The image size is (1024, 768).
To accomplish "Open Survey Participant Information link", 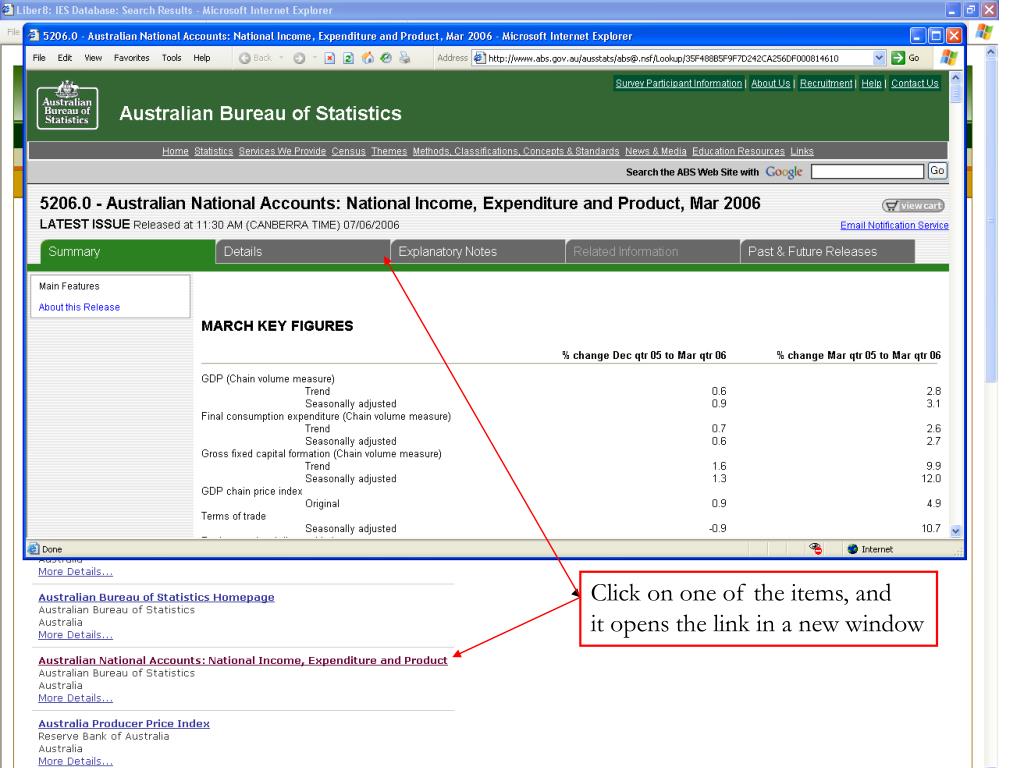I will point(679,83).
